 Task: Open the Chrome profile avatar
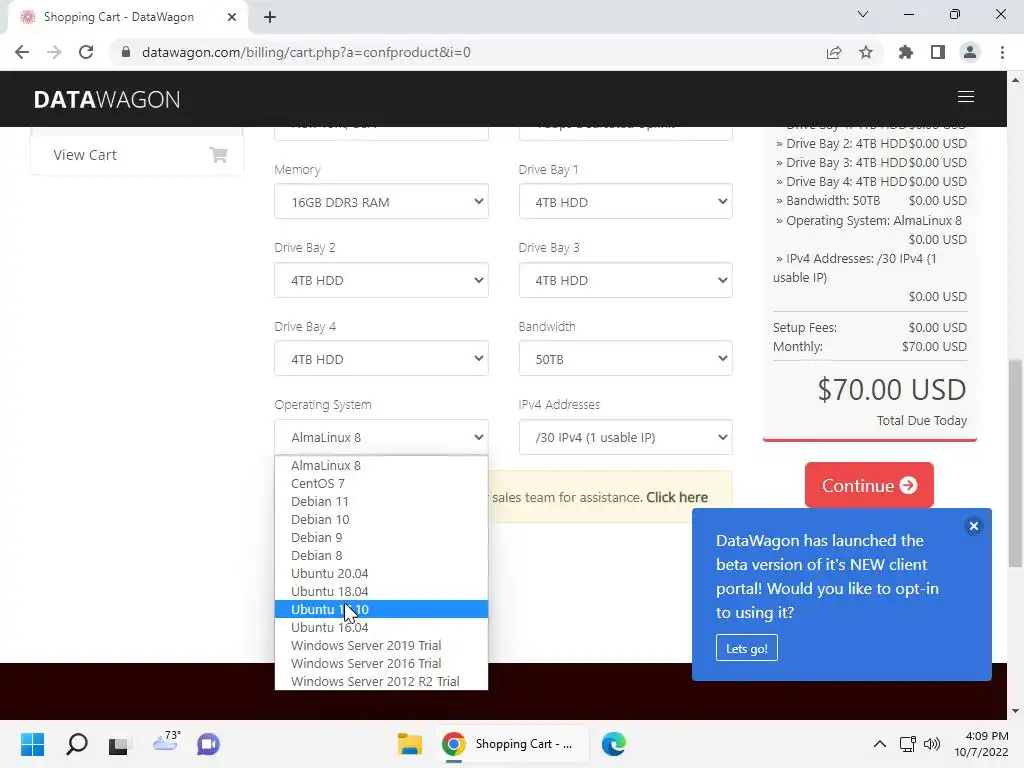[x=970, y=52]
